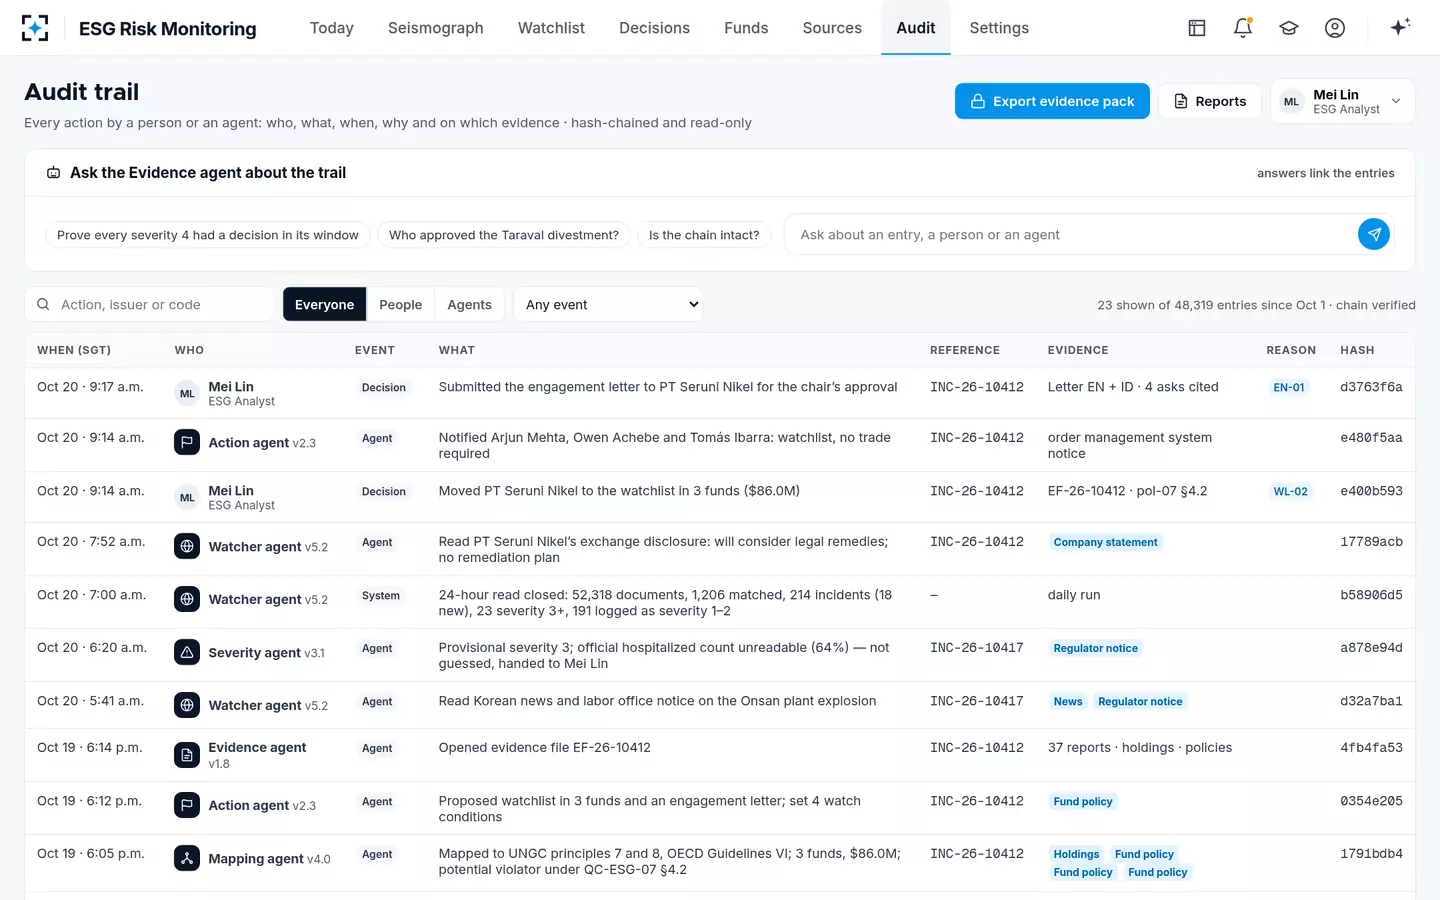Click the Mapping agent icon
The height and width of the screenshot is (900, 1440).
pyautogui.click(x=187, y=858)
